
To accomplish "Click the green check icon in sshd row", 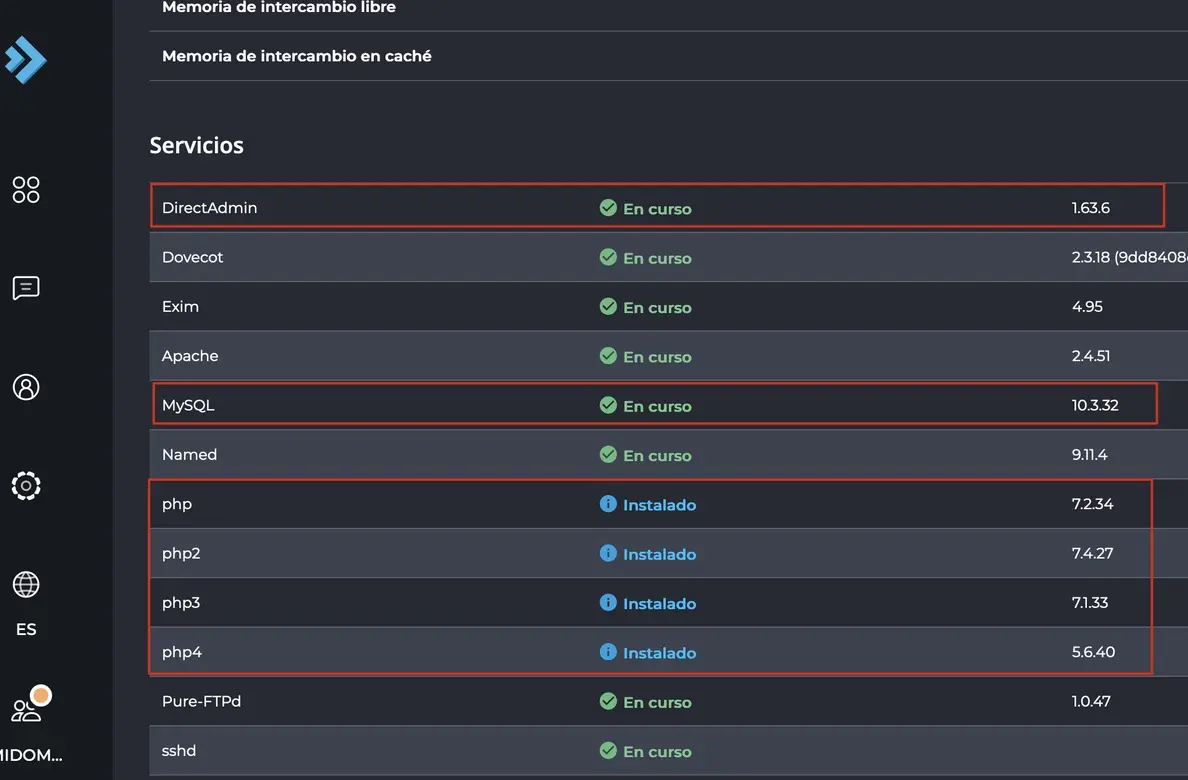I will coord(608,750).
